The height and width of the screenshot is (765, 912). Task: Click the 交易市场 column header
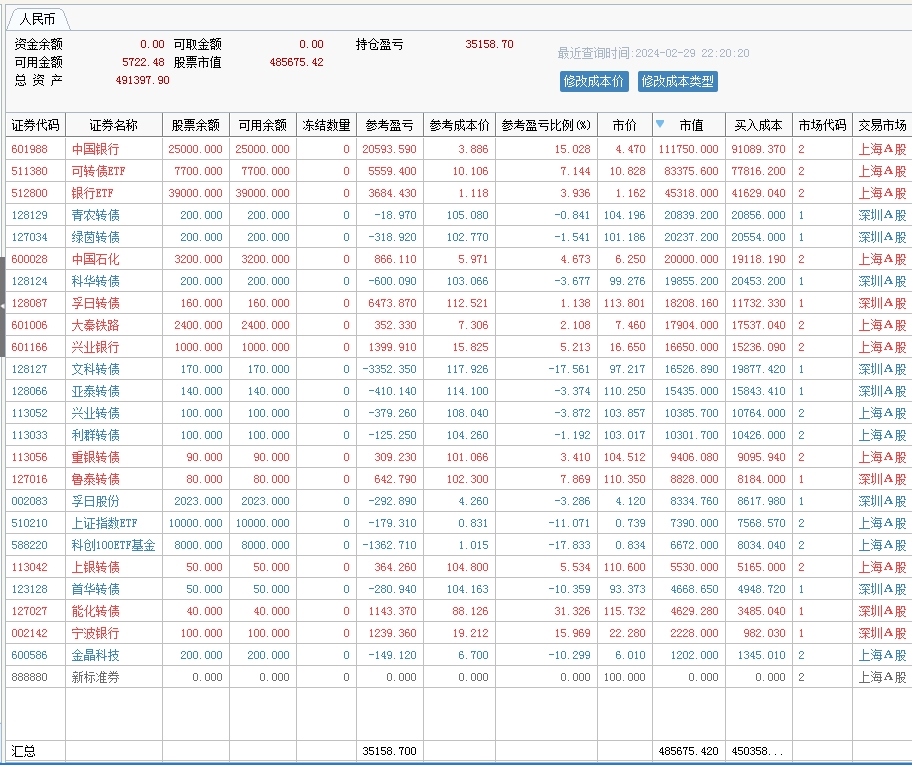(x=882, y=125)
